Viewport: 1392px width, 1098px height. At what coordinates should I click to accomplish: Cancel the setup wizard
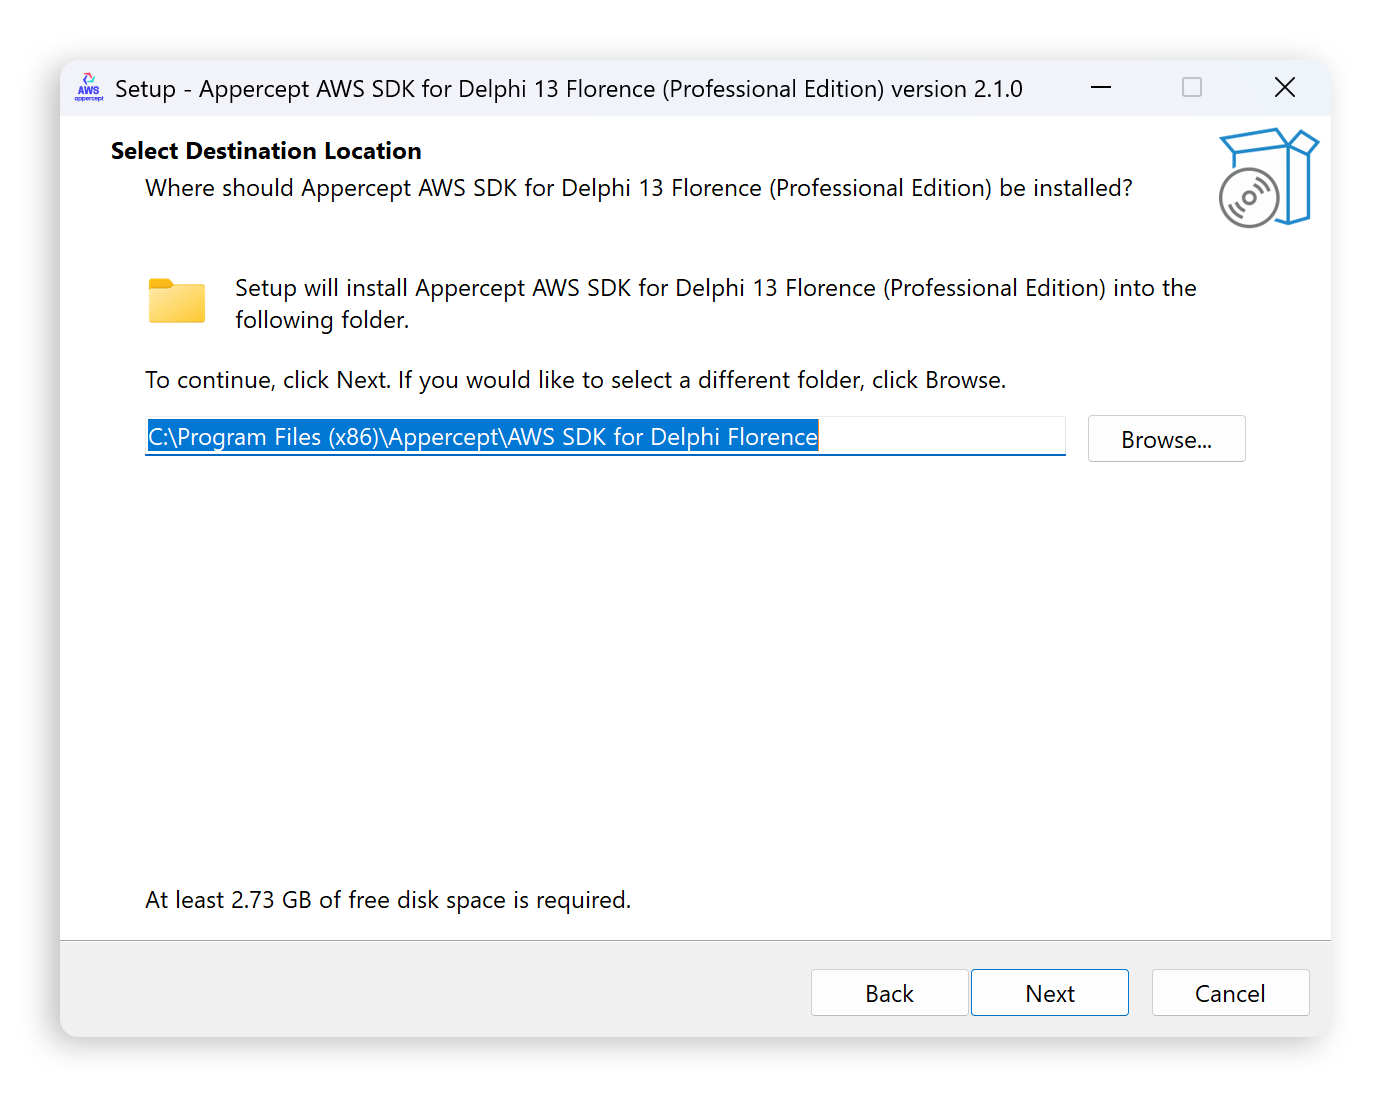pyautogui.click(x=1230, y=993)
